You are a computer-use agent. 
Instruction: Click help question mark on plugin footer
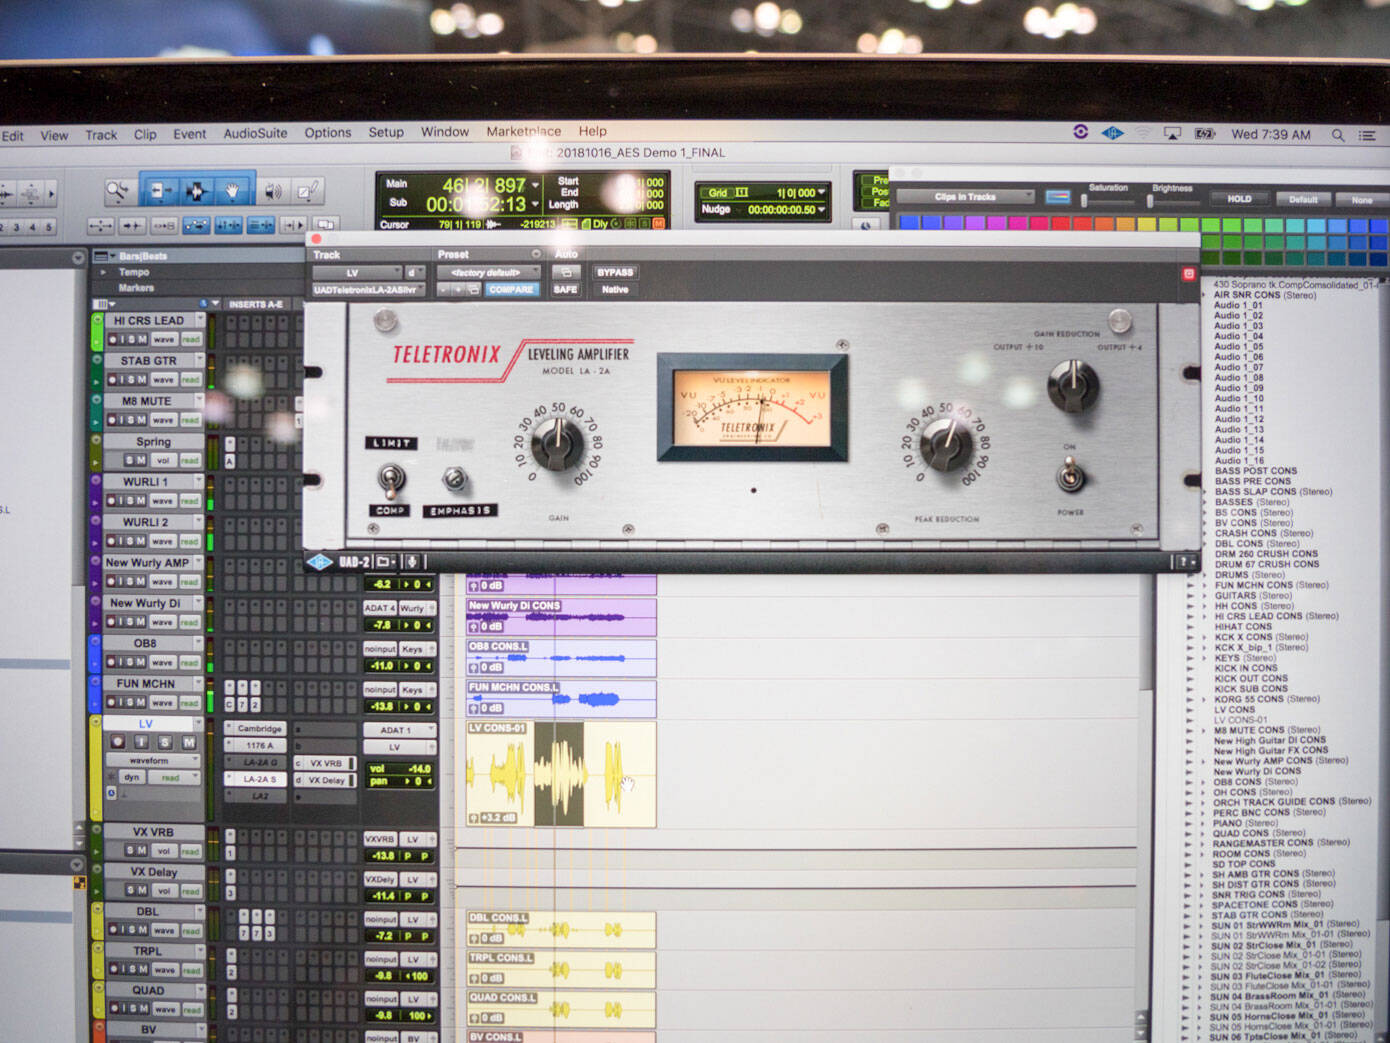point(1185,562)
